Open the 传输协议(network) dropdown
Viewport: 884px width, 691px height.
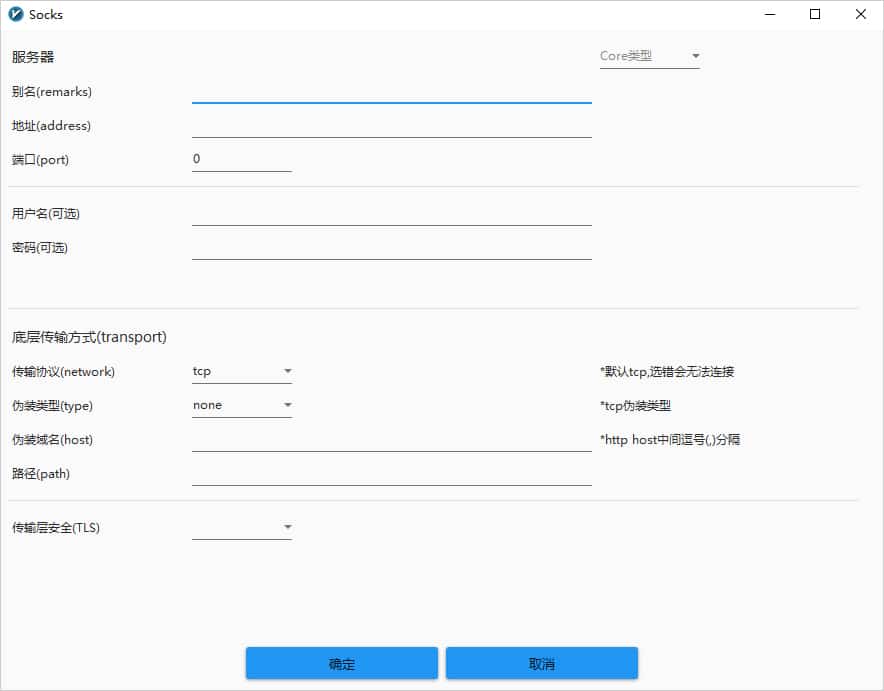click(x=240, y=370)
